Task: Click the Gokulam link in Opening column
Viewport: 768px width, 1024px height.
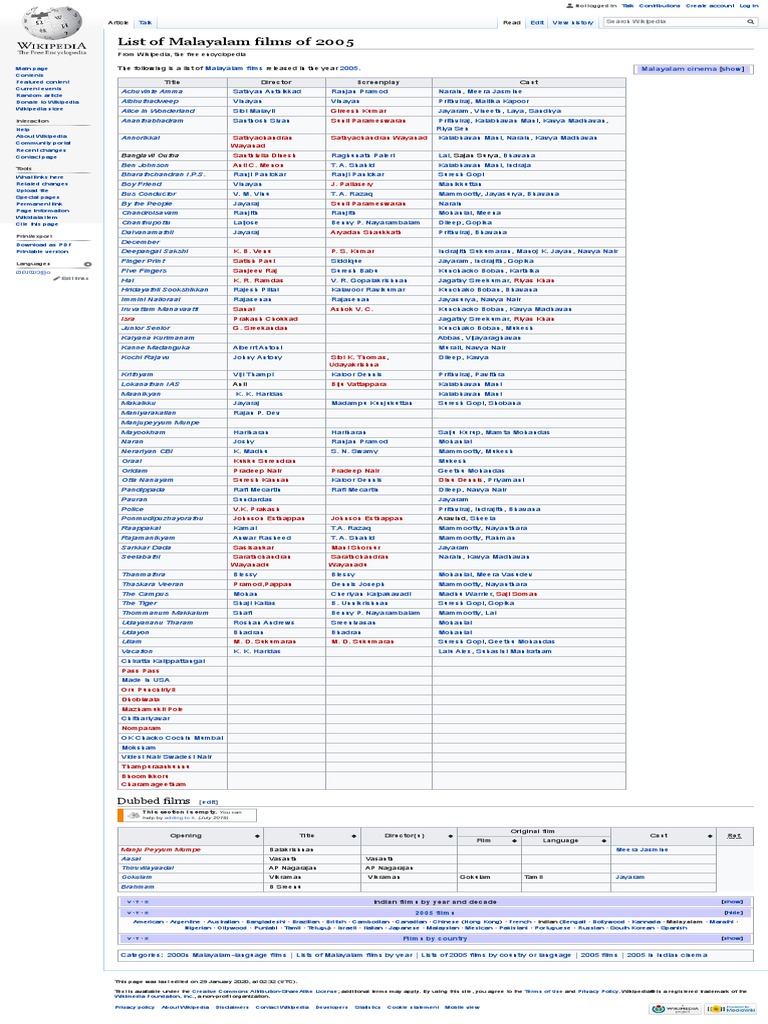Action: click(x=136, y=878)
